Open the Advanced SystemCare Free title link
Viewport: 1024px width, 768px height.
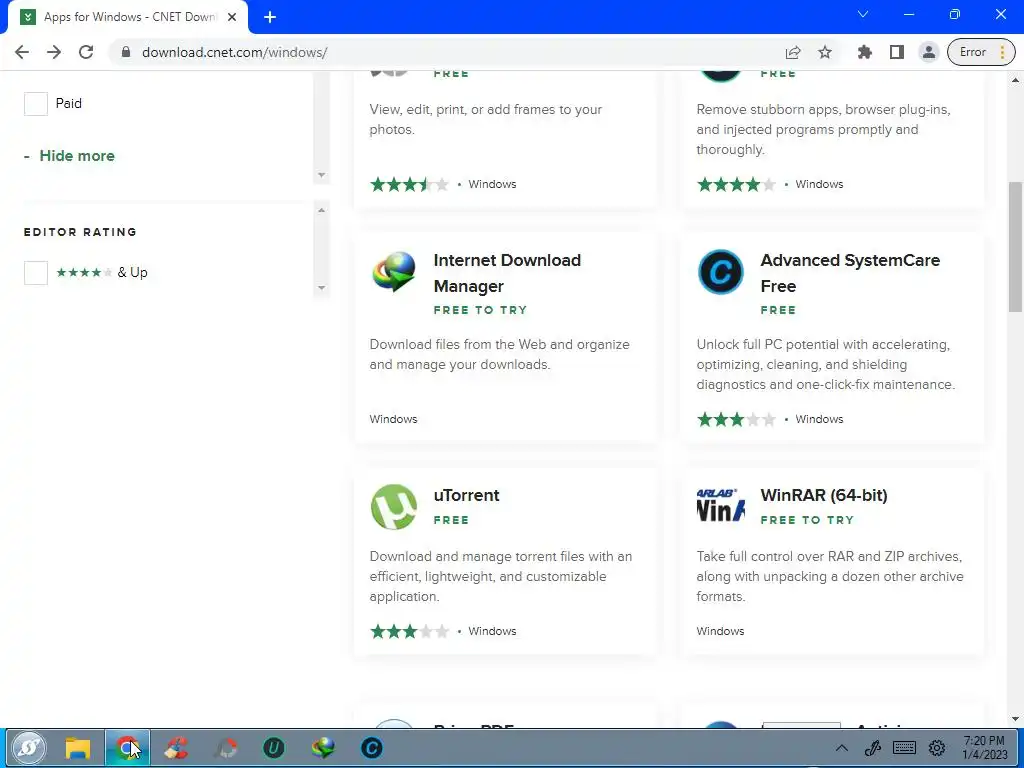(850, 273)
